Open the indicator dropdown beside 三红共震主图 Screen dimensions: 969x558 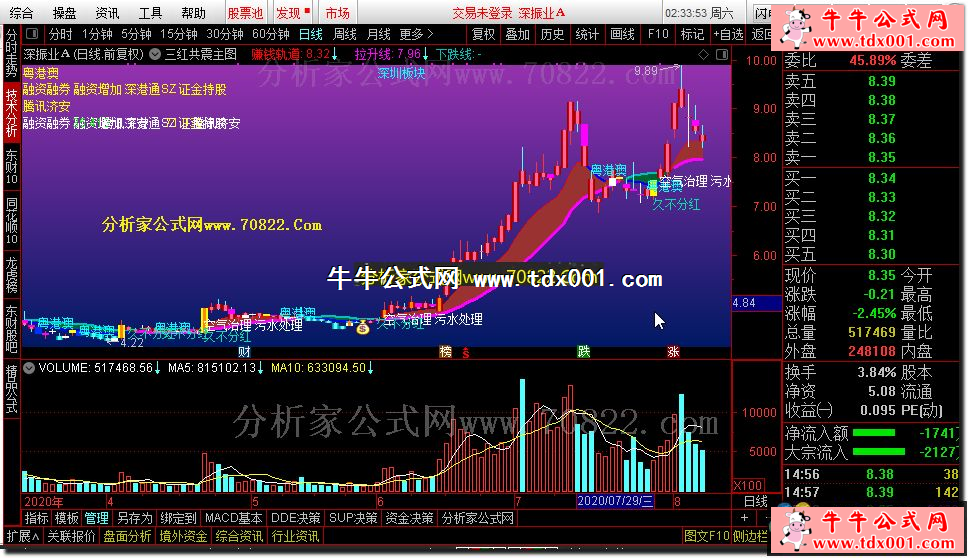155,54
